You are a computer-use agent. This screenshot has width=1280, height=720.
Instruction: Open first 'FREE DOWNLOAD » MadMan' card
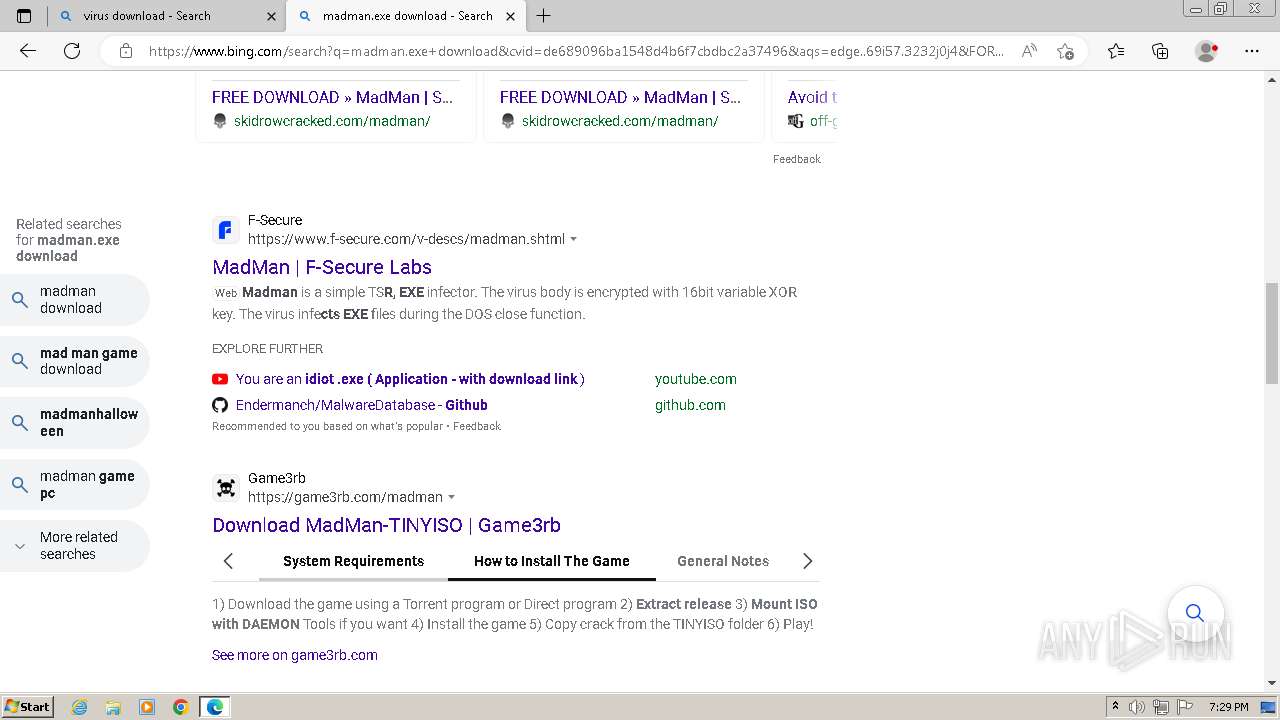[x=333, y=97]
